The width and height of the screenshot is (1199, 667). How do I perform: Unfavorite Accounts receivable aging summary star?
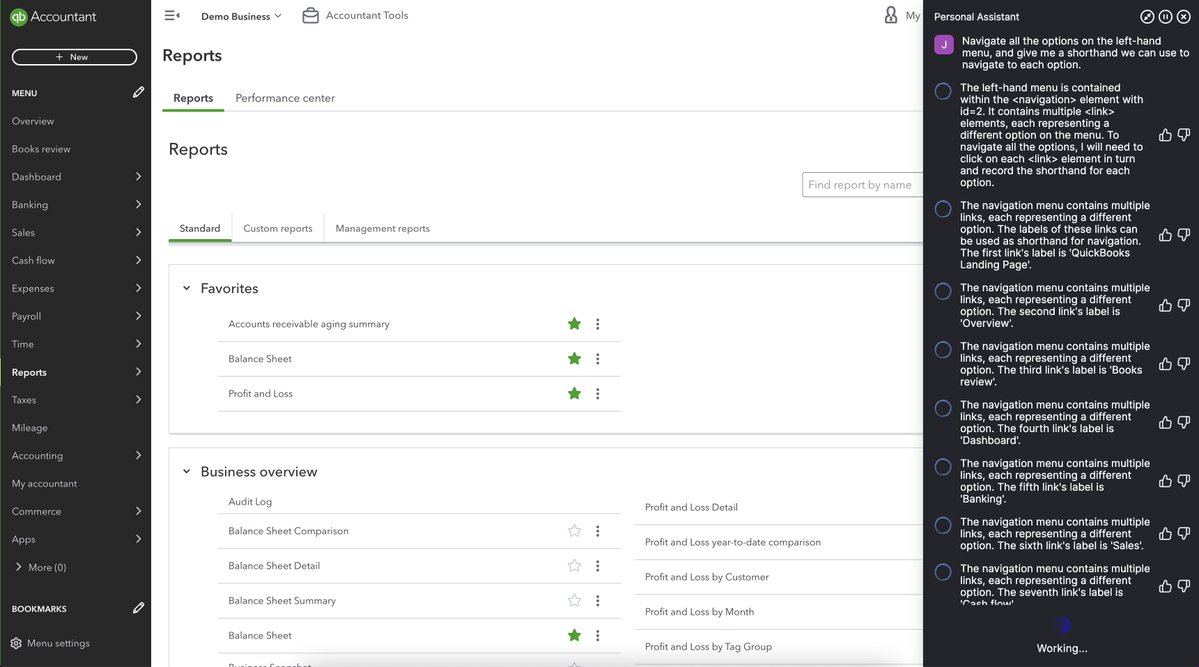[574, 324]
